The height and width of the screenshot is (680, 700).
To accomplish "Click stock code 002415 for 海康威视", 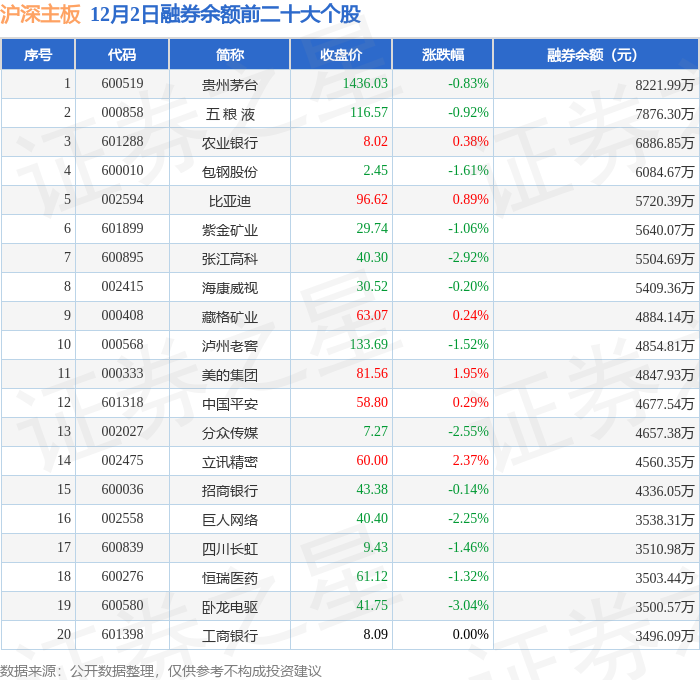I will click(x=122, y=286).
